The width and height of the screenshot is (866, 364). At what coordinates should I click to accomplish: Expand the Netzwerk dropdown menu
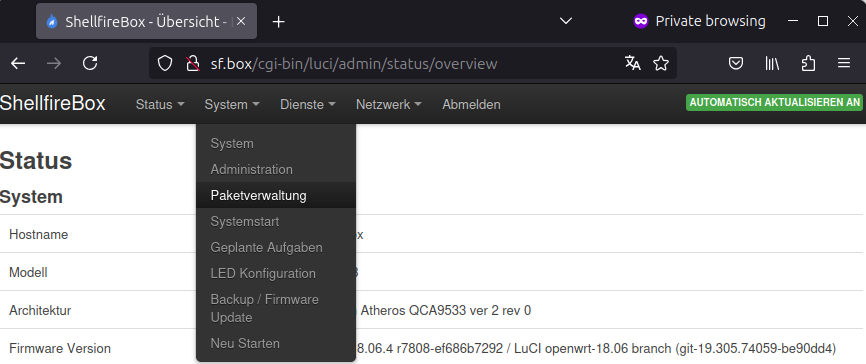[389, 104]
